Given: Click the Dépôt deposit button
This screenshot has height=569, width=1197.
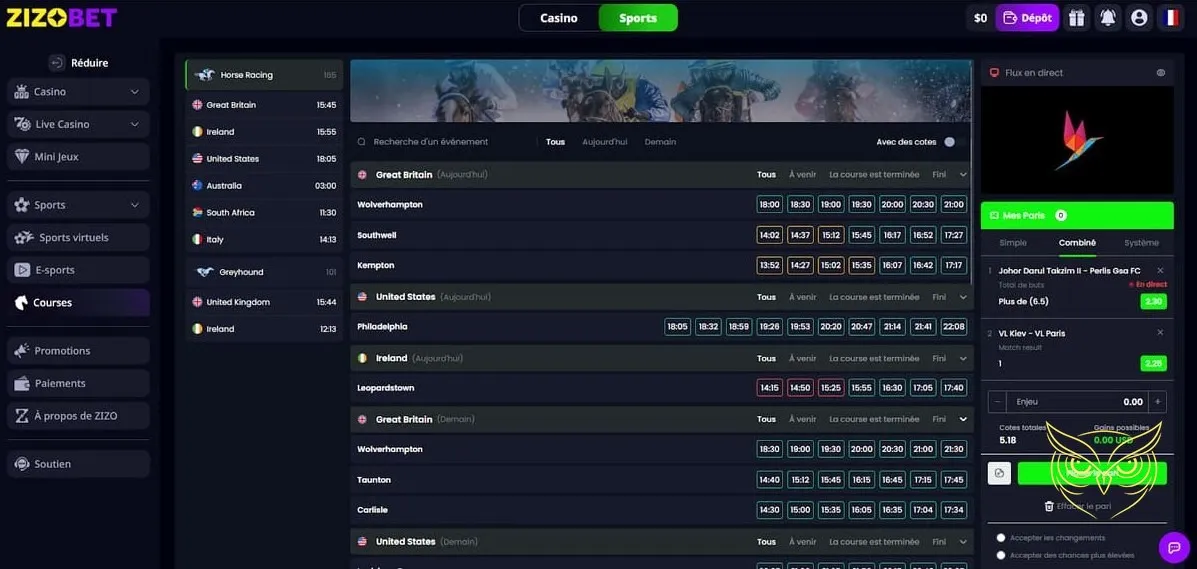Looking at the screenshot, I should pyautogui.click(x=1027, y=18).
